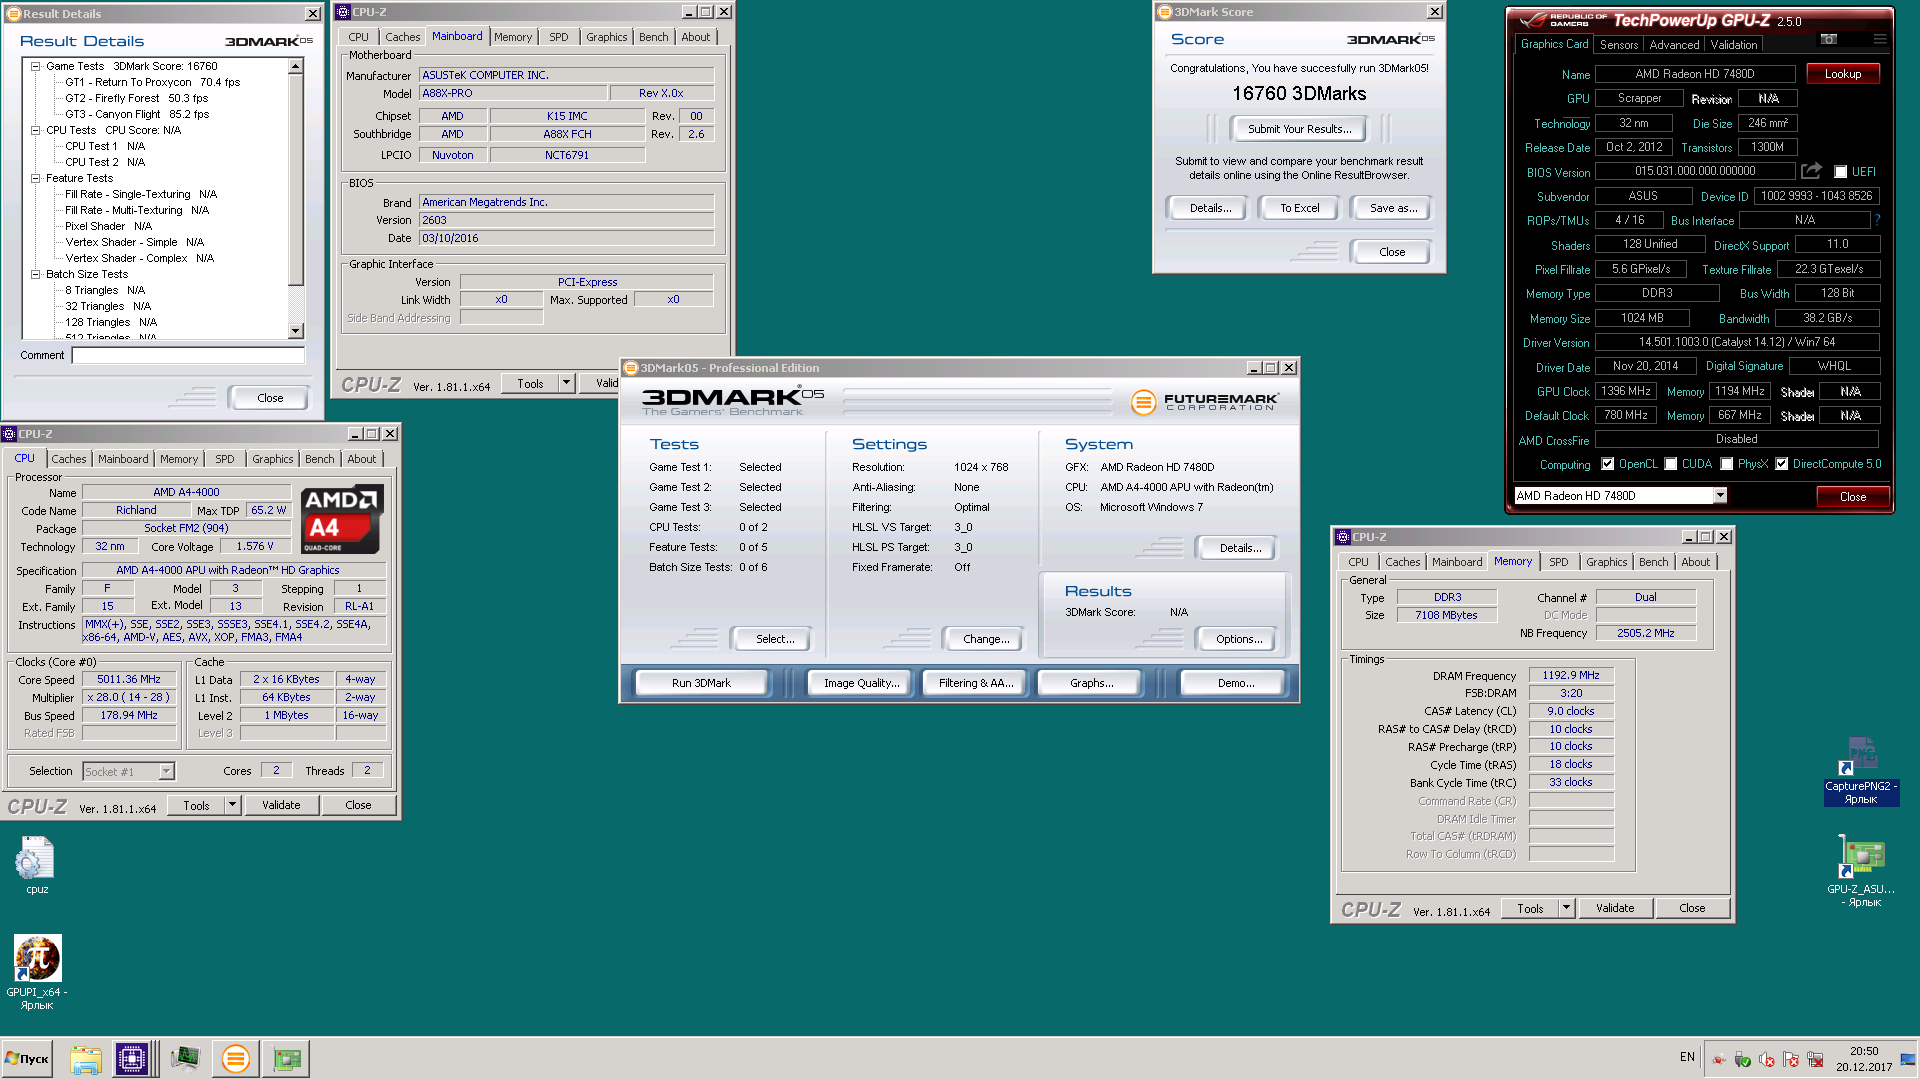Click the Bus Interface question mark
The height and width of the screenshot is (1080, 1920).
(x=1877, y=220)
